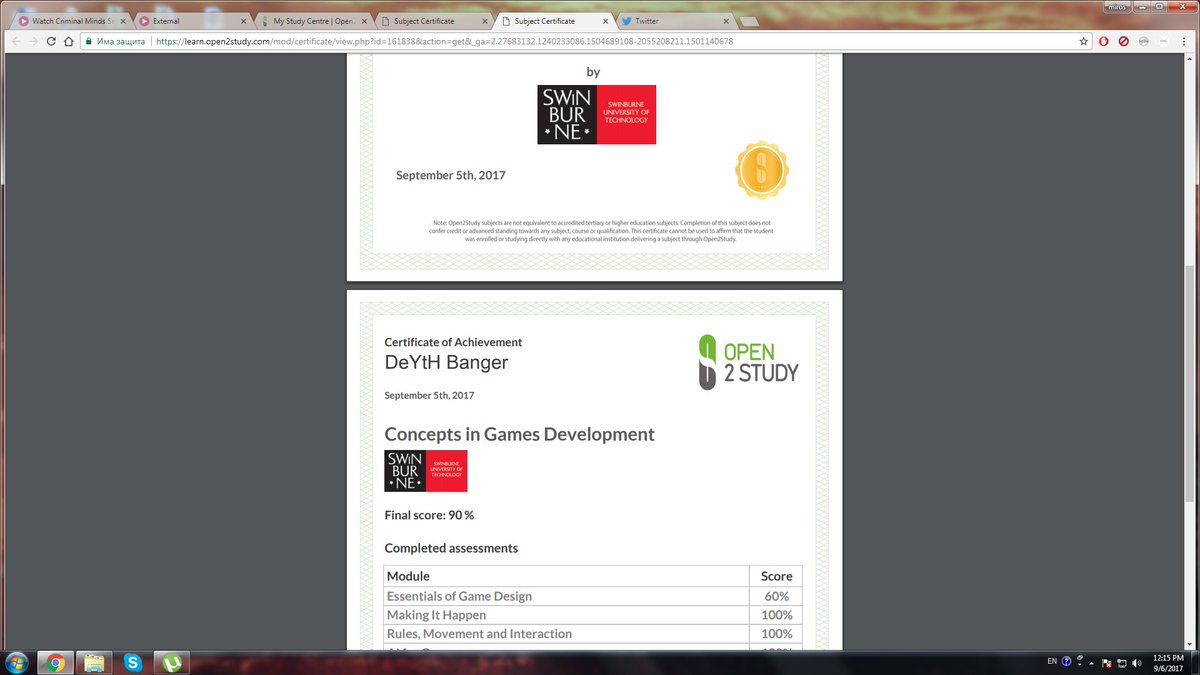Viewport: 1200px width, 675px height.
Task: Click Certificate of Achievement label
Action: coord(453,342)
